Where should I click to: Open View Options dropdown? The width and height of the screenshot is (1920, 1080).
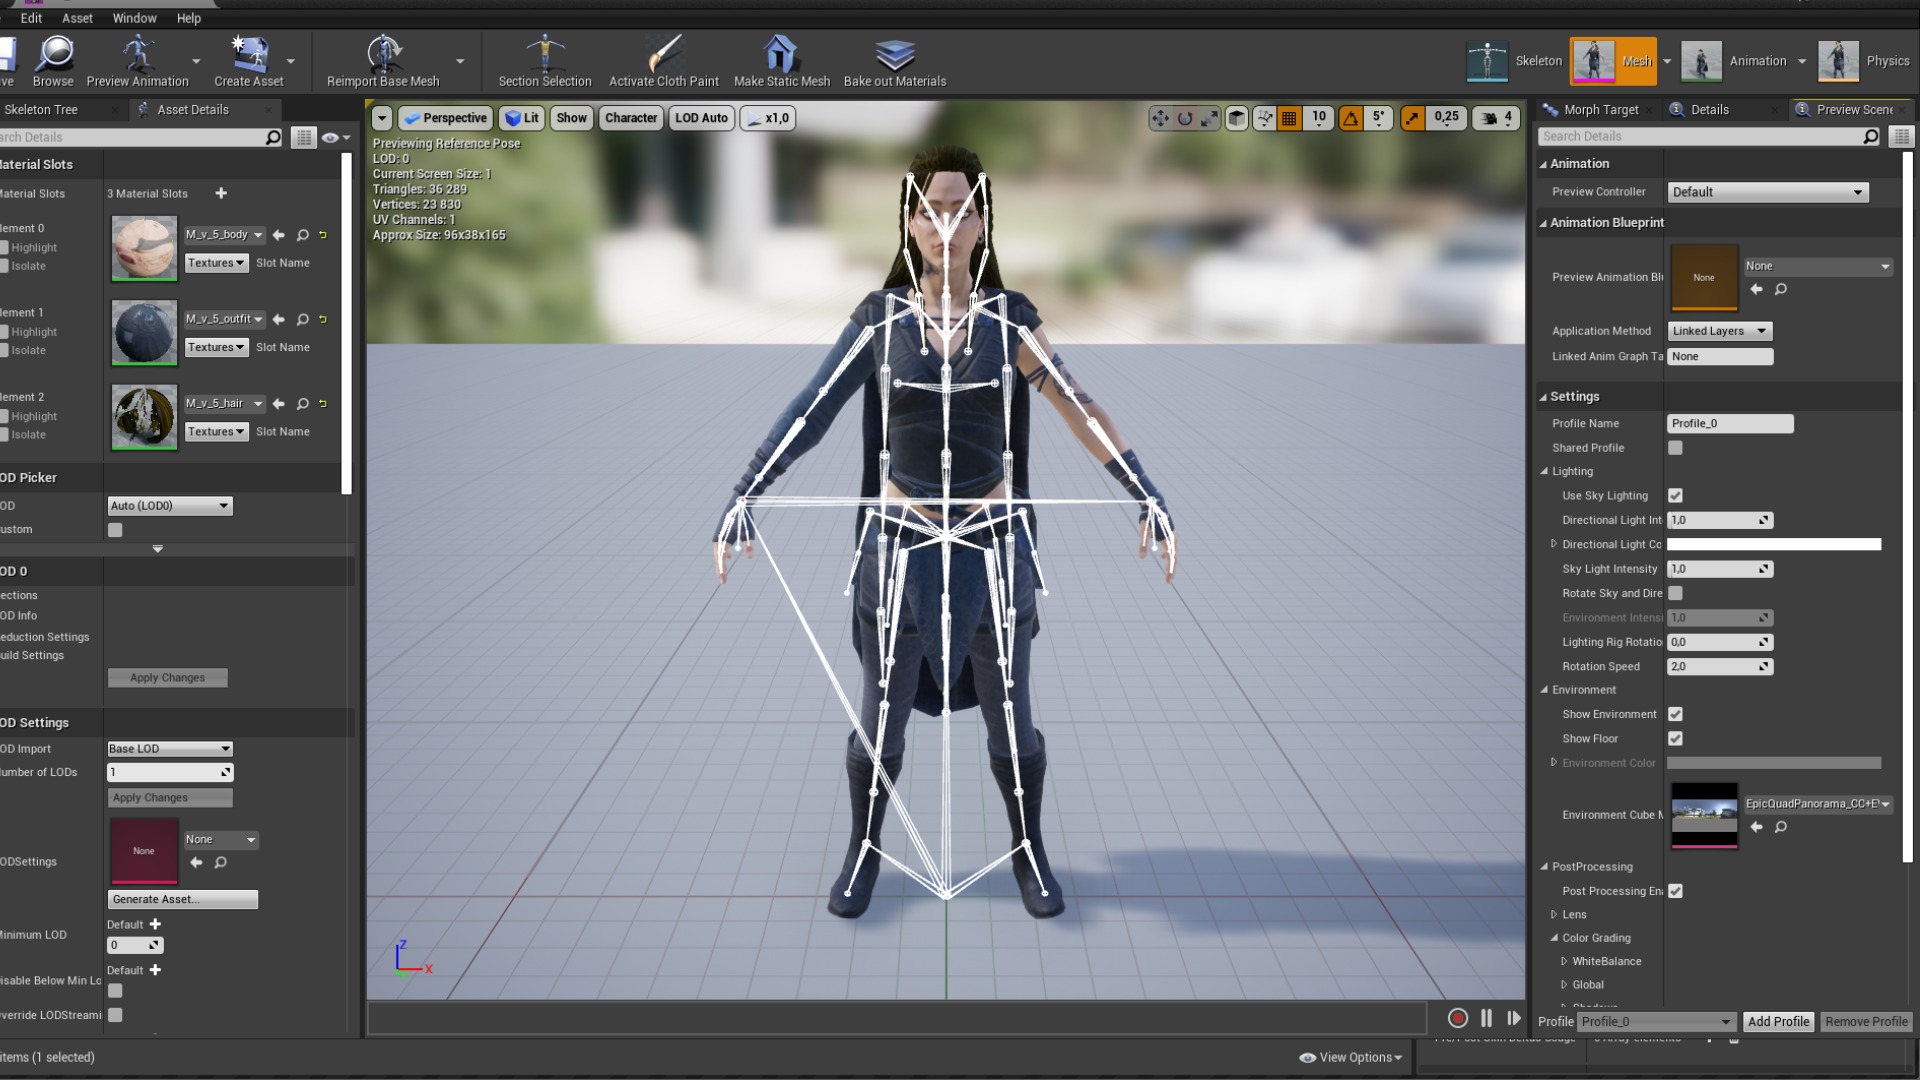pyautogui.click(x=1350, y=1058)
